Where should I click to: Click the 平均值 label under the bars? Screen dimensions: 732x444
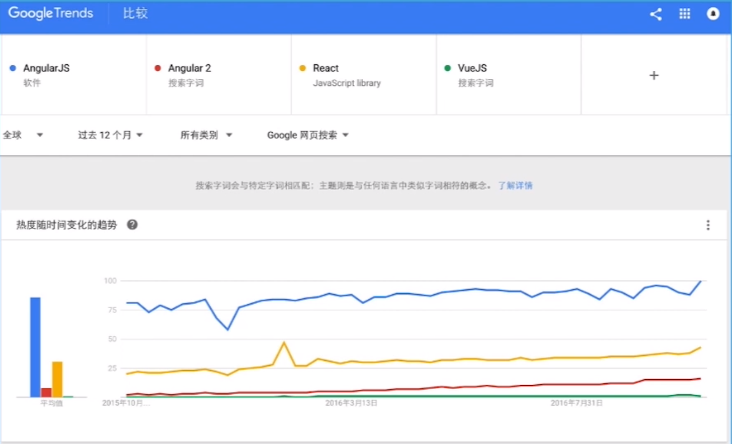[x=51, y=403]
